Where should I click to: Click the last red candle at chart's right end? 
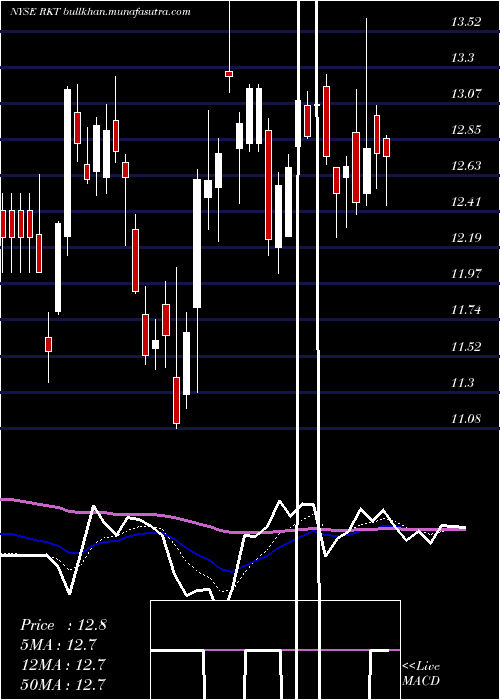click(386, 147)
